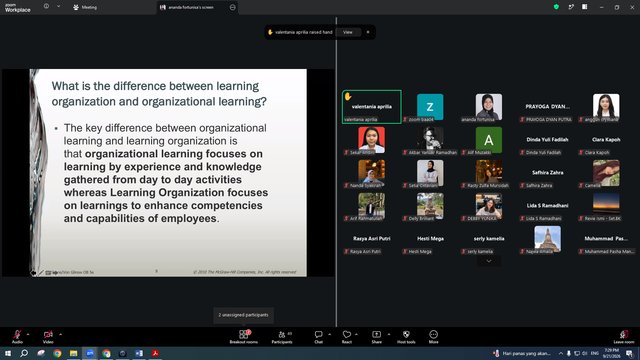Expand chat options caret
Viewport: 640px width, 360px height.
point(329,334)
